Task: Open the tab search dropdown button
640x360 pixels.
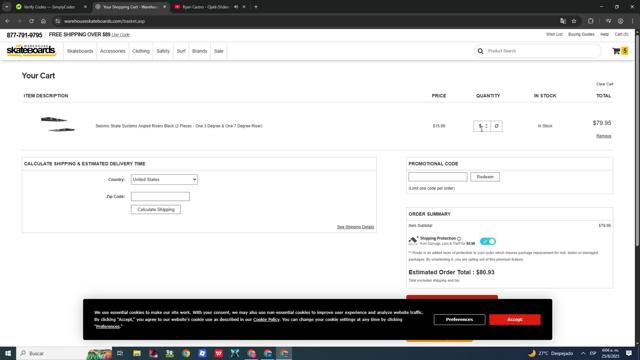Action: pyautogui.click(x=7, y=7)
